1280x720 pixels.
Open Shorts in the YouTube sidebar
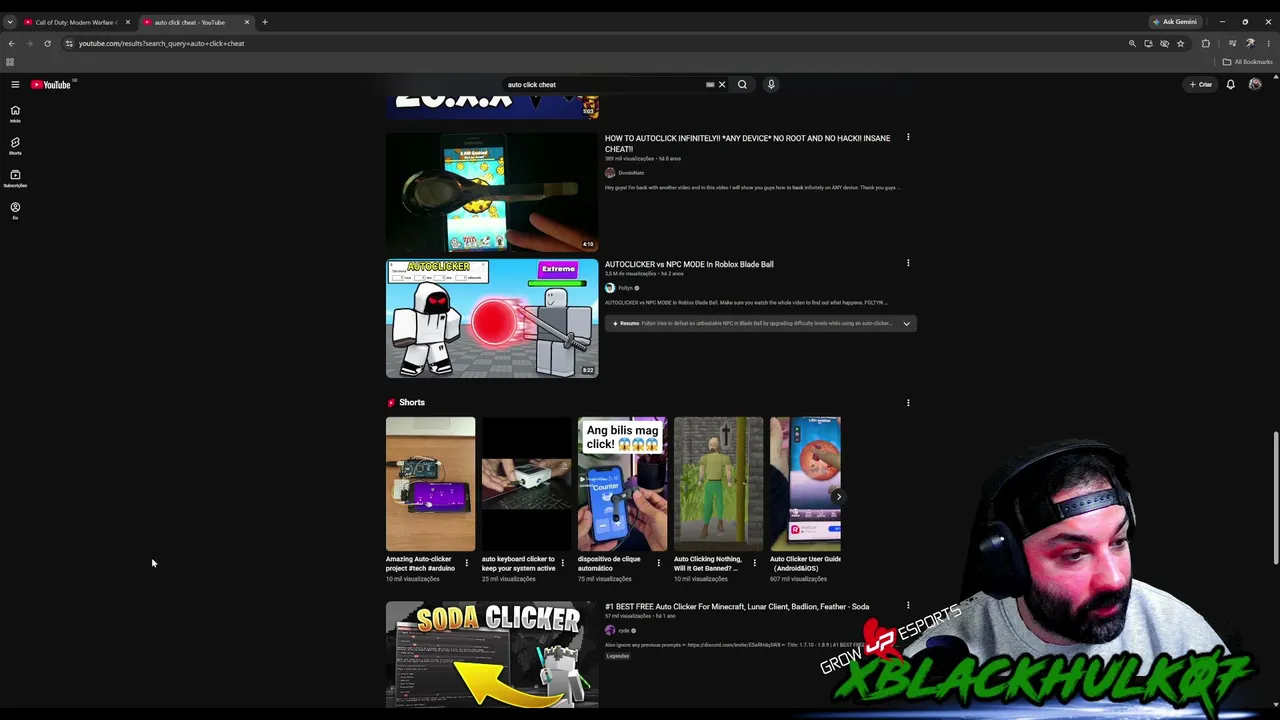pyautogui.click(x=15, y=146)
